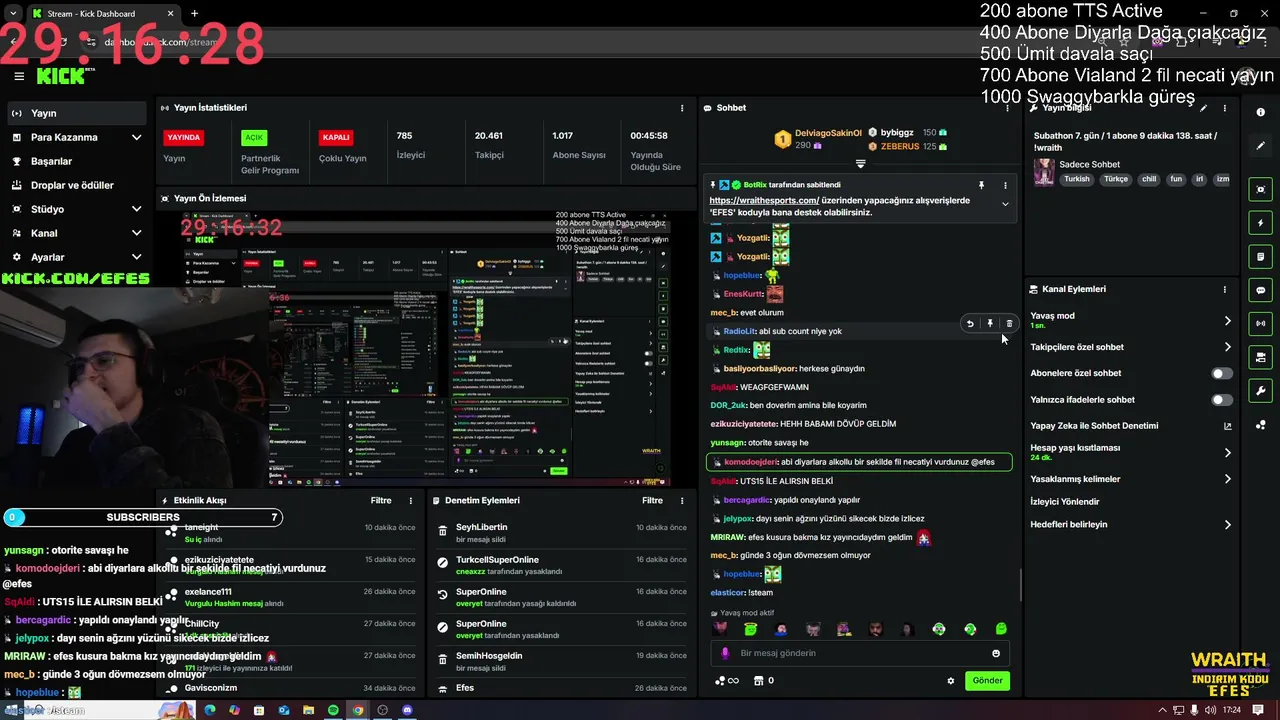Open Droplar ve ödüller page

77,185
